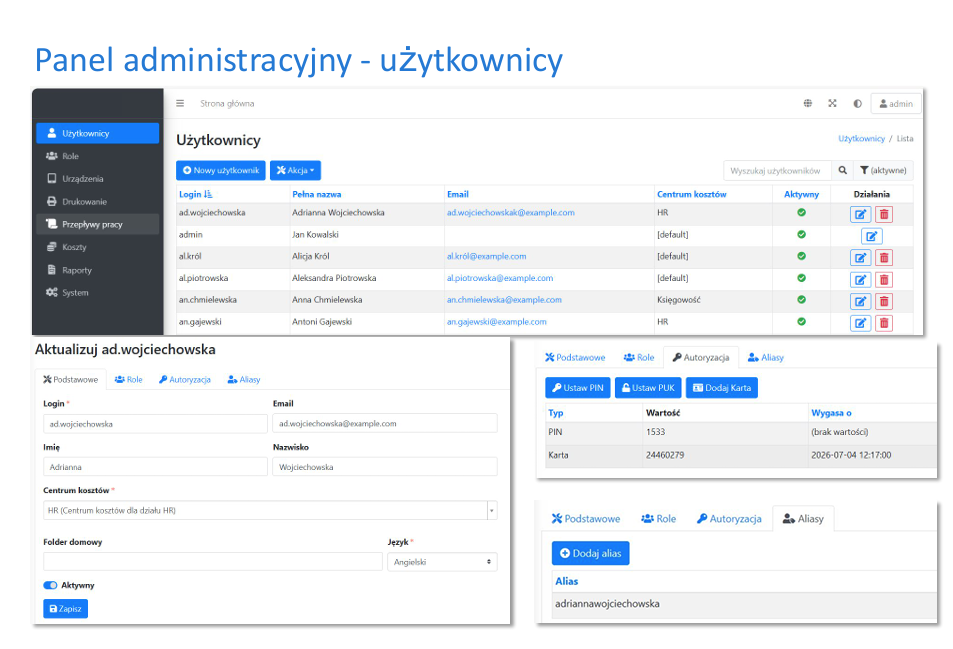Delete user al.król with the trash icon

click(x=884, y=258)
